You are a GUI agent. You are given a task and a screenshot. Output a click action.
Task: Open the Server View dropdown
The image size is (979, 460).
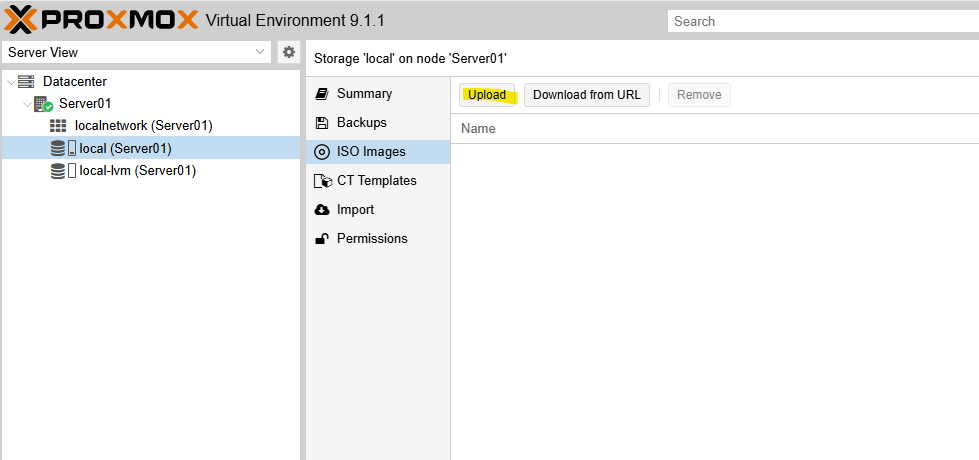(137, 52)
